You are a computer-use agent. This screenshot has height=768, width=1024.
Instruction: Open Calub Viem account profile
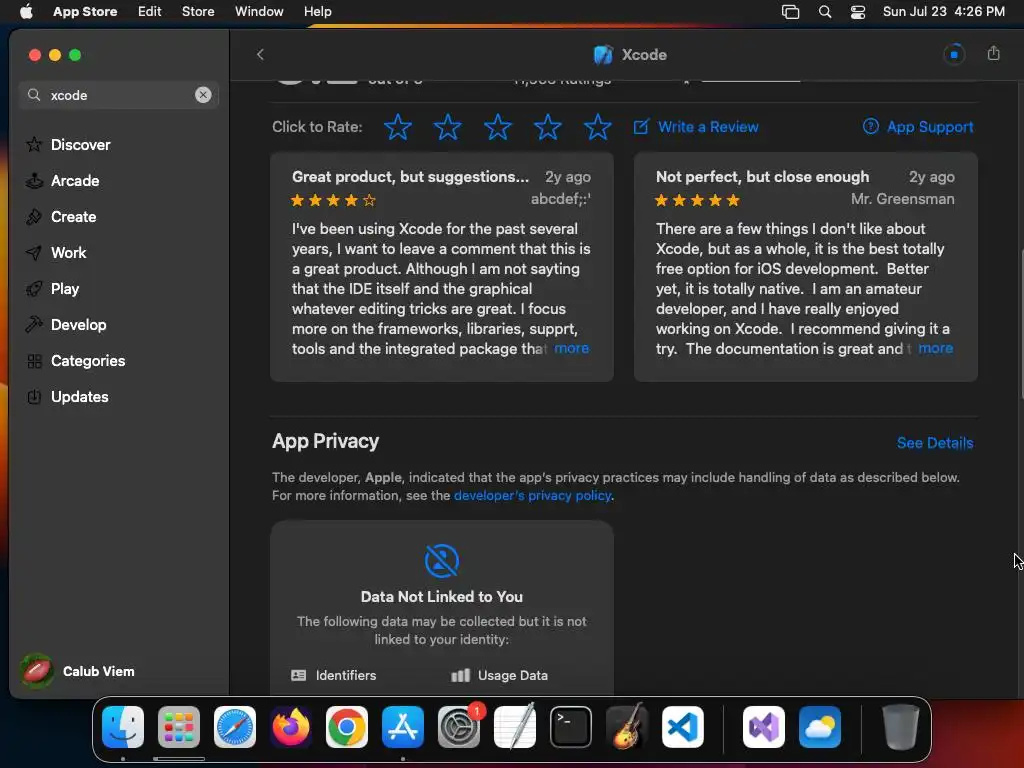(78, 671)
